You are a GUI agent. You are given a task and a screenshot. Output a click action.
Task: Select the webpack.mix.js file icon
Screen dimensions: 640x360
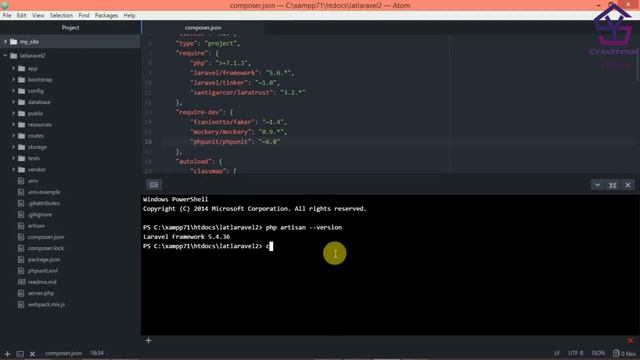click(21, 304)
